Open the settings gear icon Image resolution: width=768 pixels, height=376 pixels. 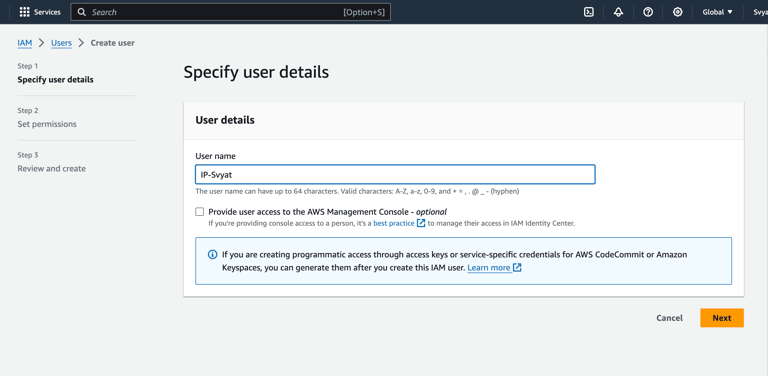point(677,12)
